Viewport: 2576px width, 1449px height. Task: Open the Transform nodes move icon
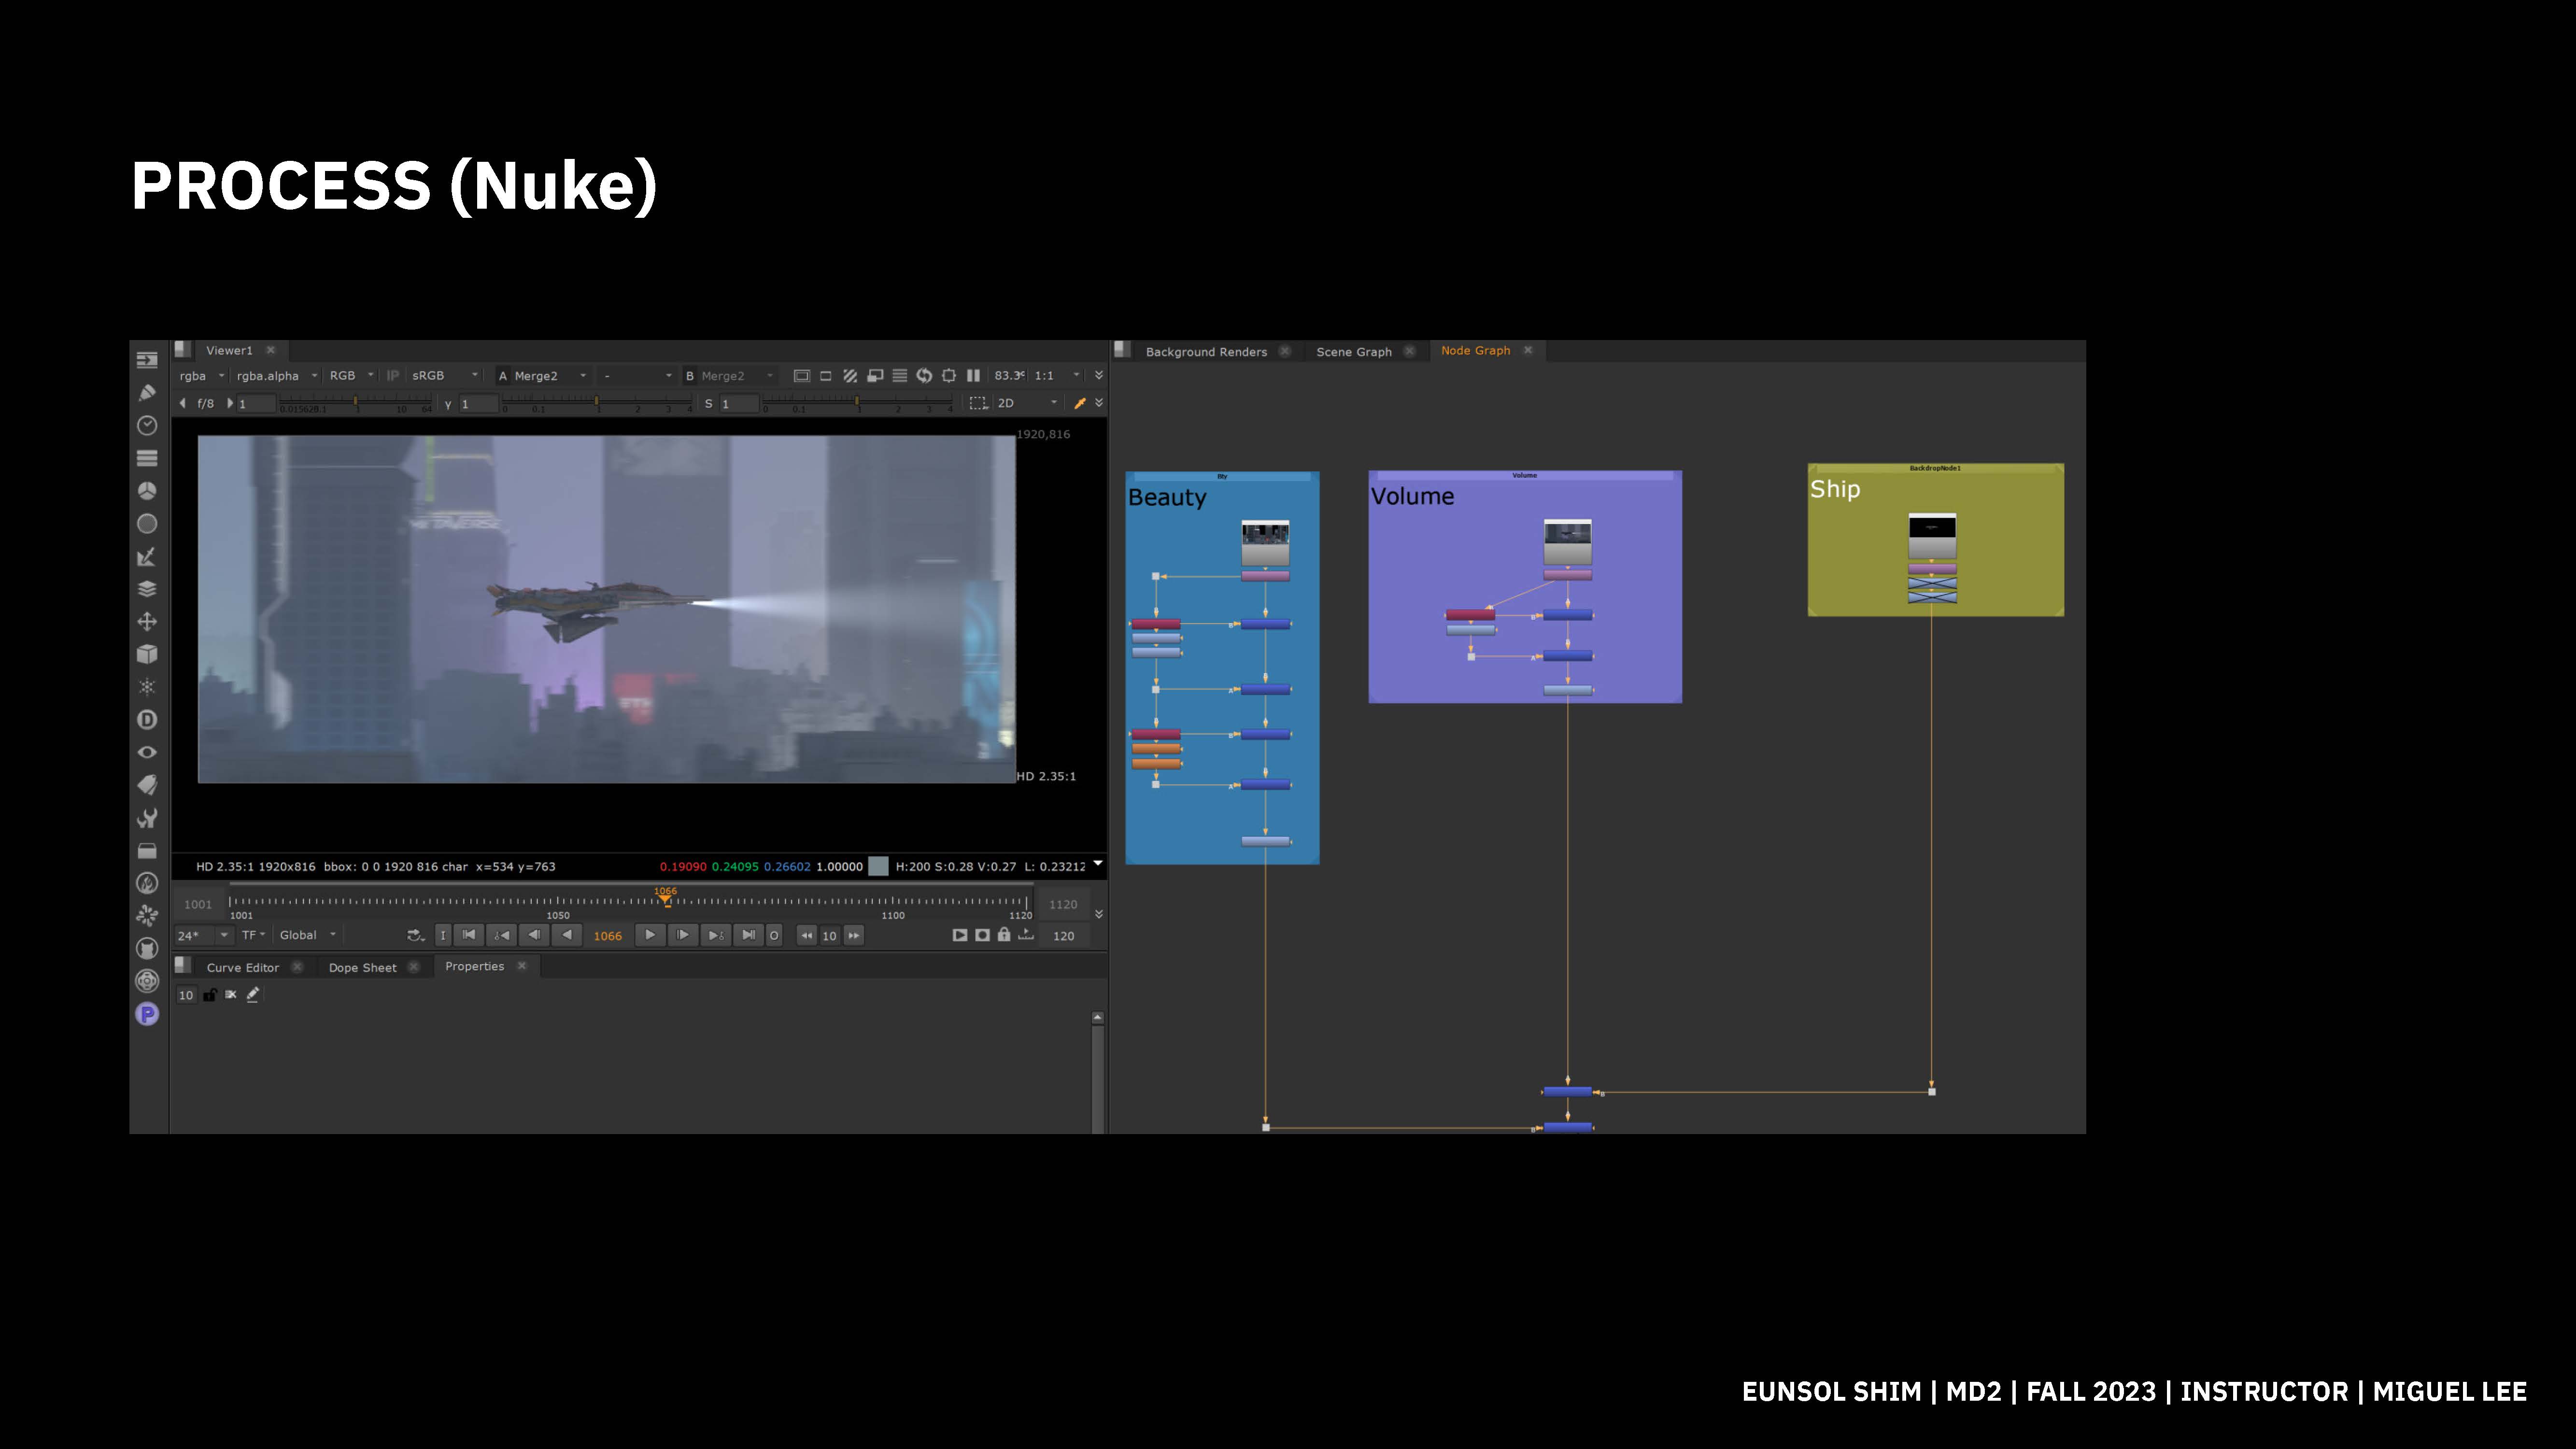(x=147, y=622)
